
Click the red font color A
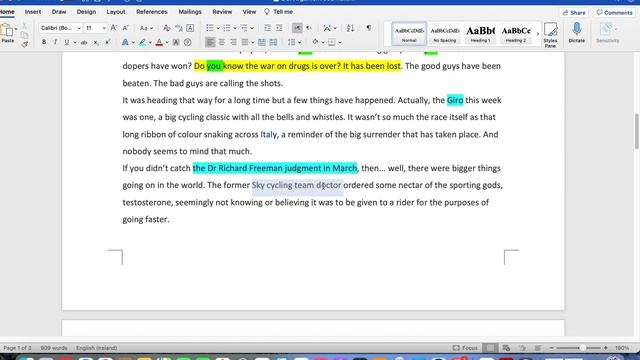tap(159, 42)
